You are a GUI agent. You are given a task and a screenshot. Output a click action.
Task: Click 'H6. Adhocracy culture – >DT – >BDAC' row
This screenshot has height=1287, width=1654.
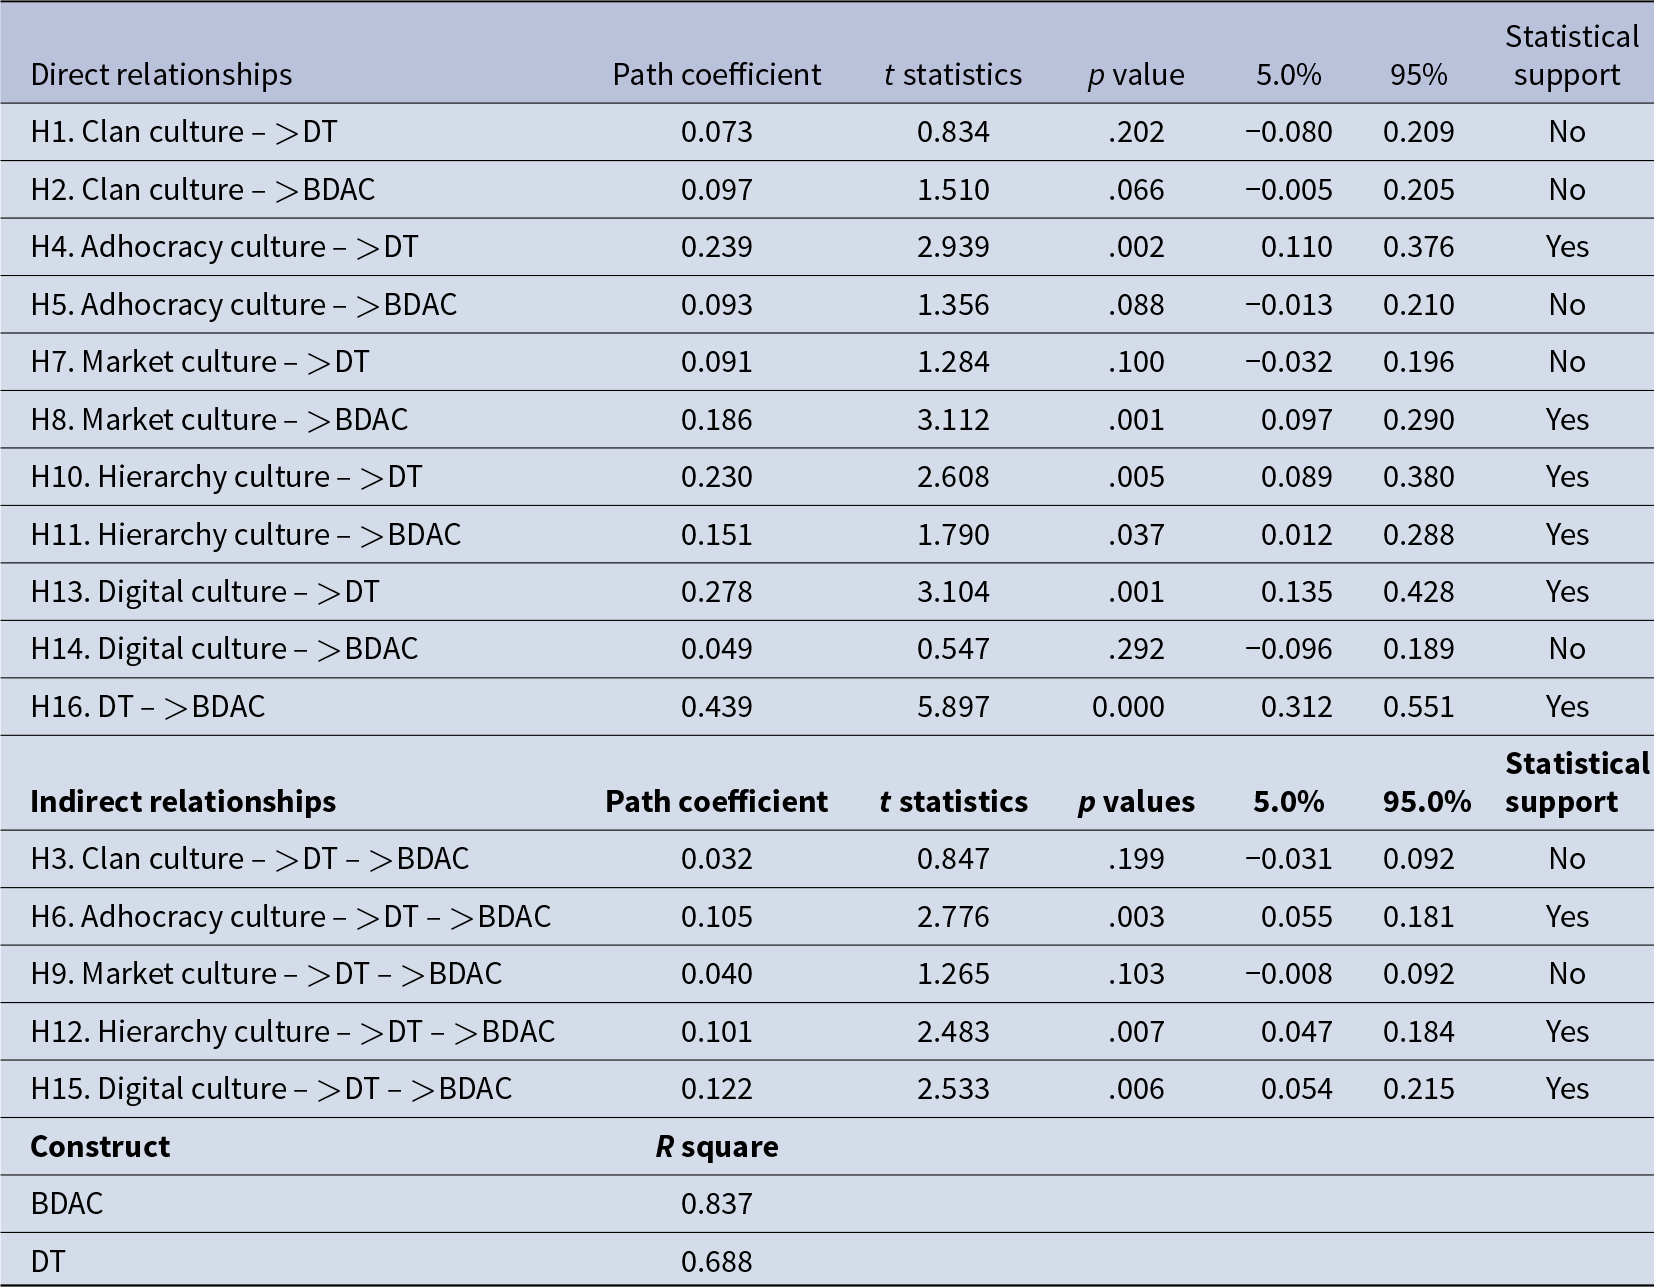coord(827,917)
